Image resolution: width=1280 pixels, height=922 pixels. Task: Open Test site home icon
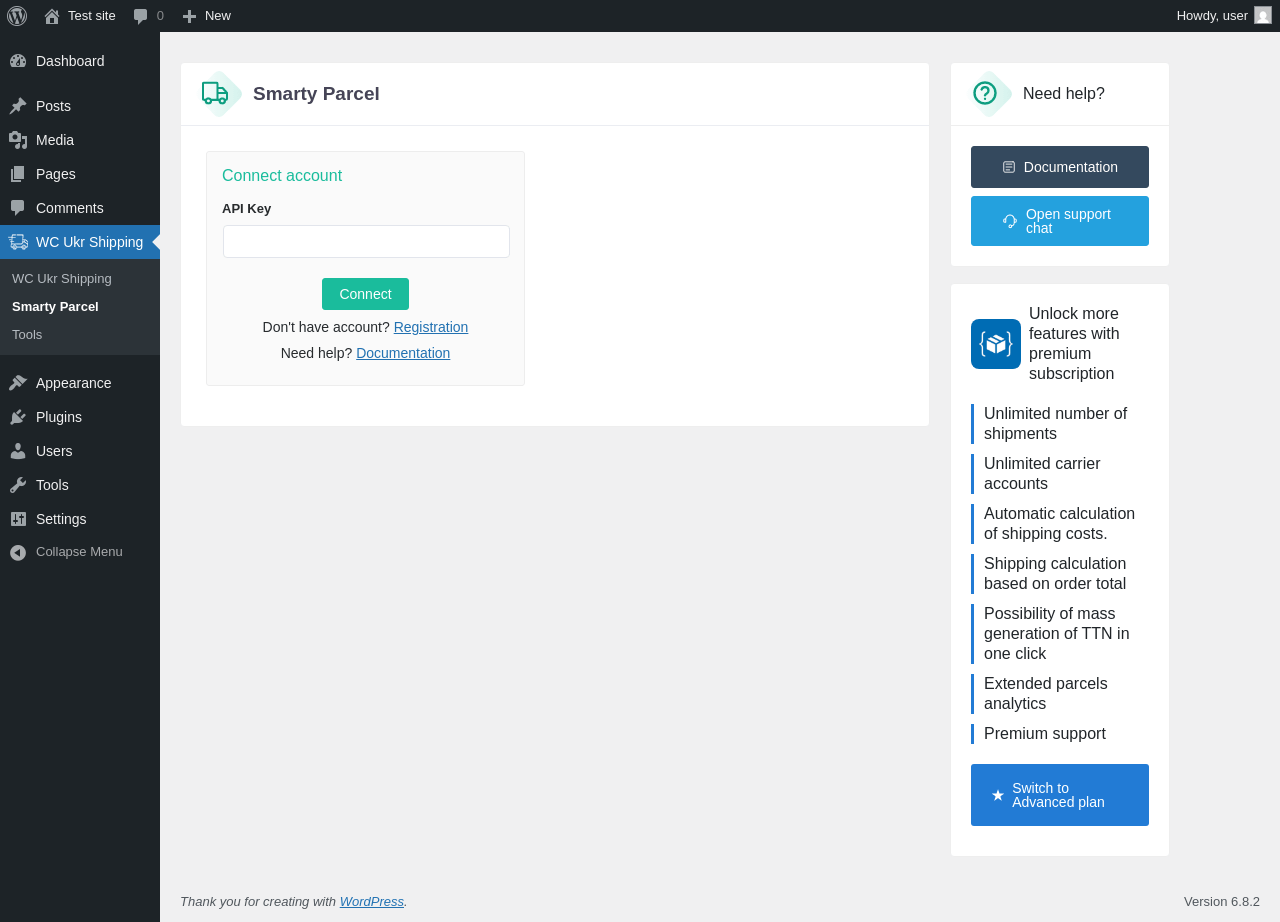click(52, 16)
